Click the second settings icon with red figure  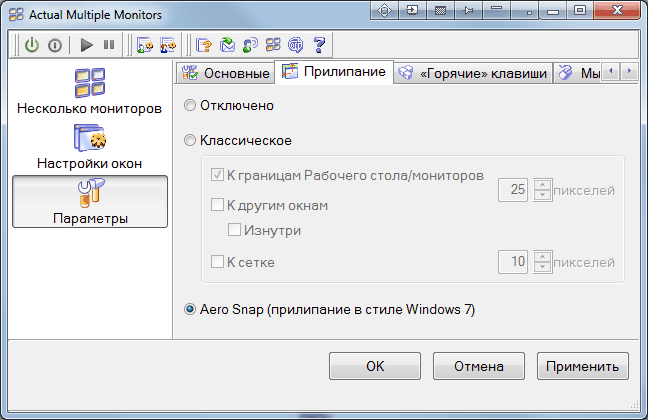click(x=168, y=45)
